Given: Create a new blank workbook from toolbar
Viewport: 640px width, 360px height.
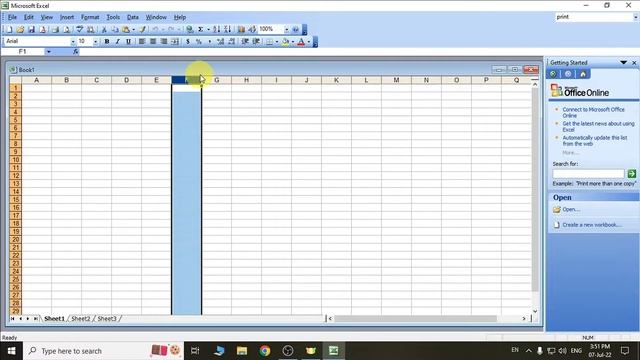Looking at the screenshot, I should click(9, 29).
